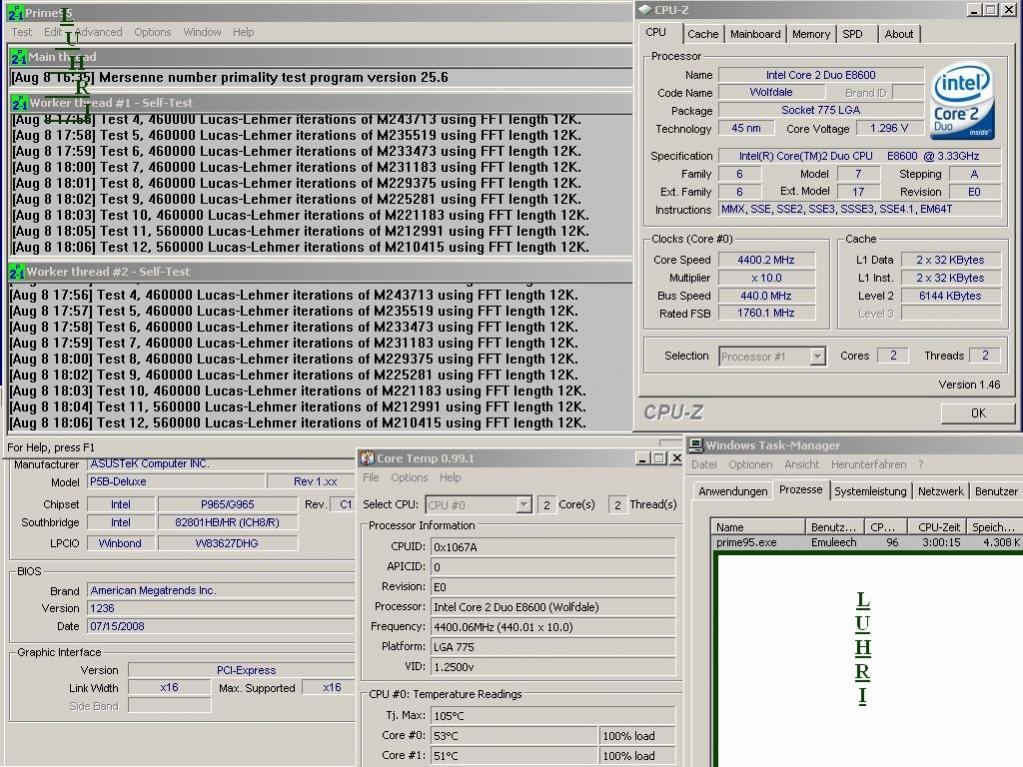Open the Help menu in Prime95

pyautogui.click(x=243, y=32)
